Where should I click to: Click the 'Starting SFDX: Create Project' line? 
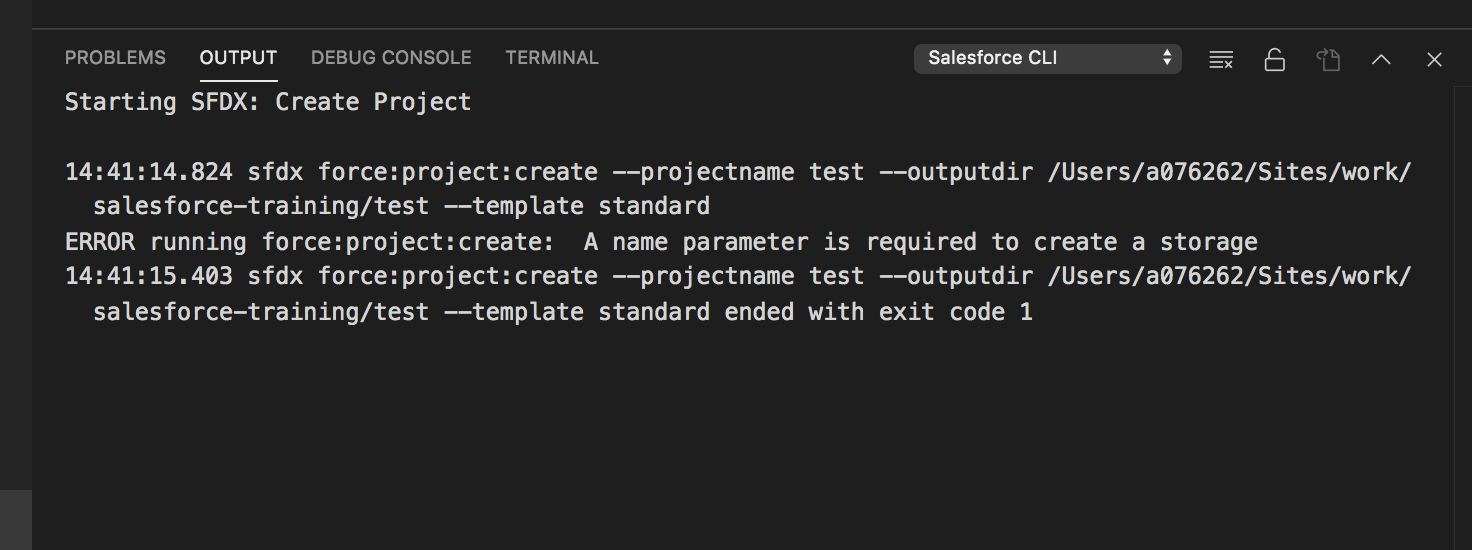tap(267, 102)
